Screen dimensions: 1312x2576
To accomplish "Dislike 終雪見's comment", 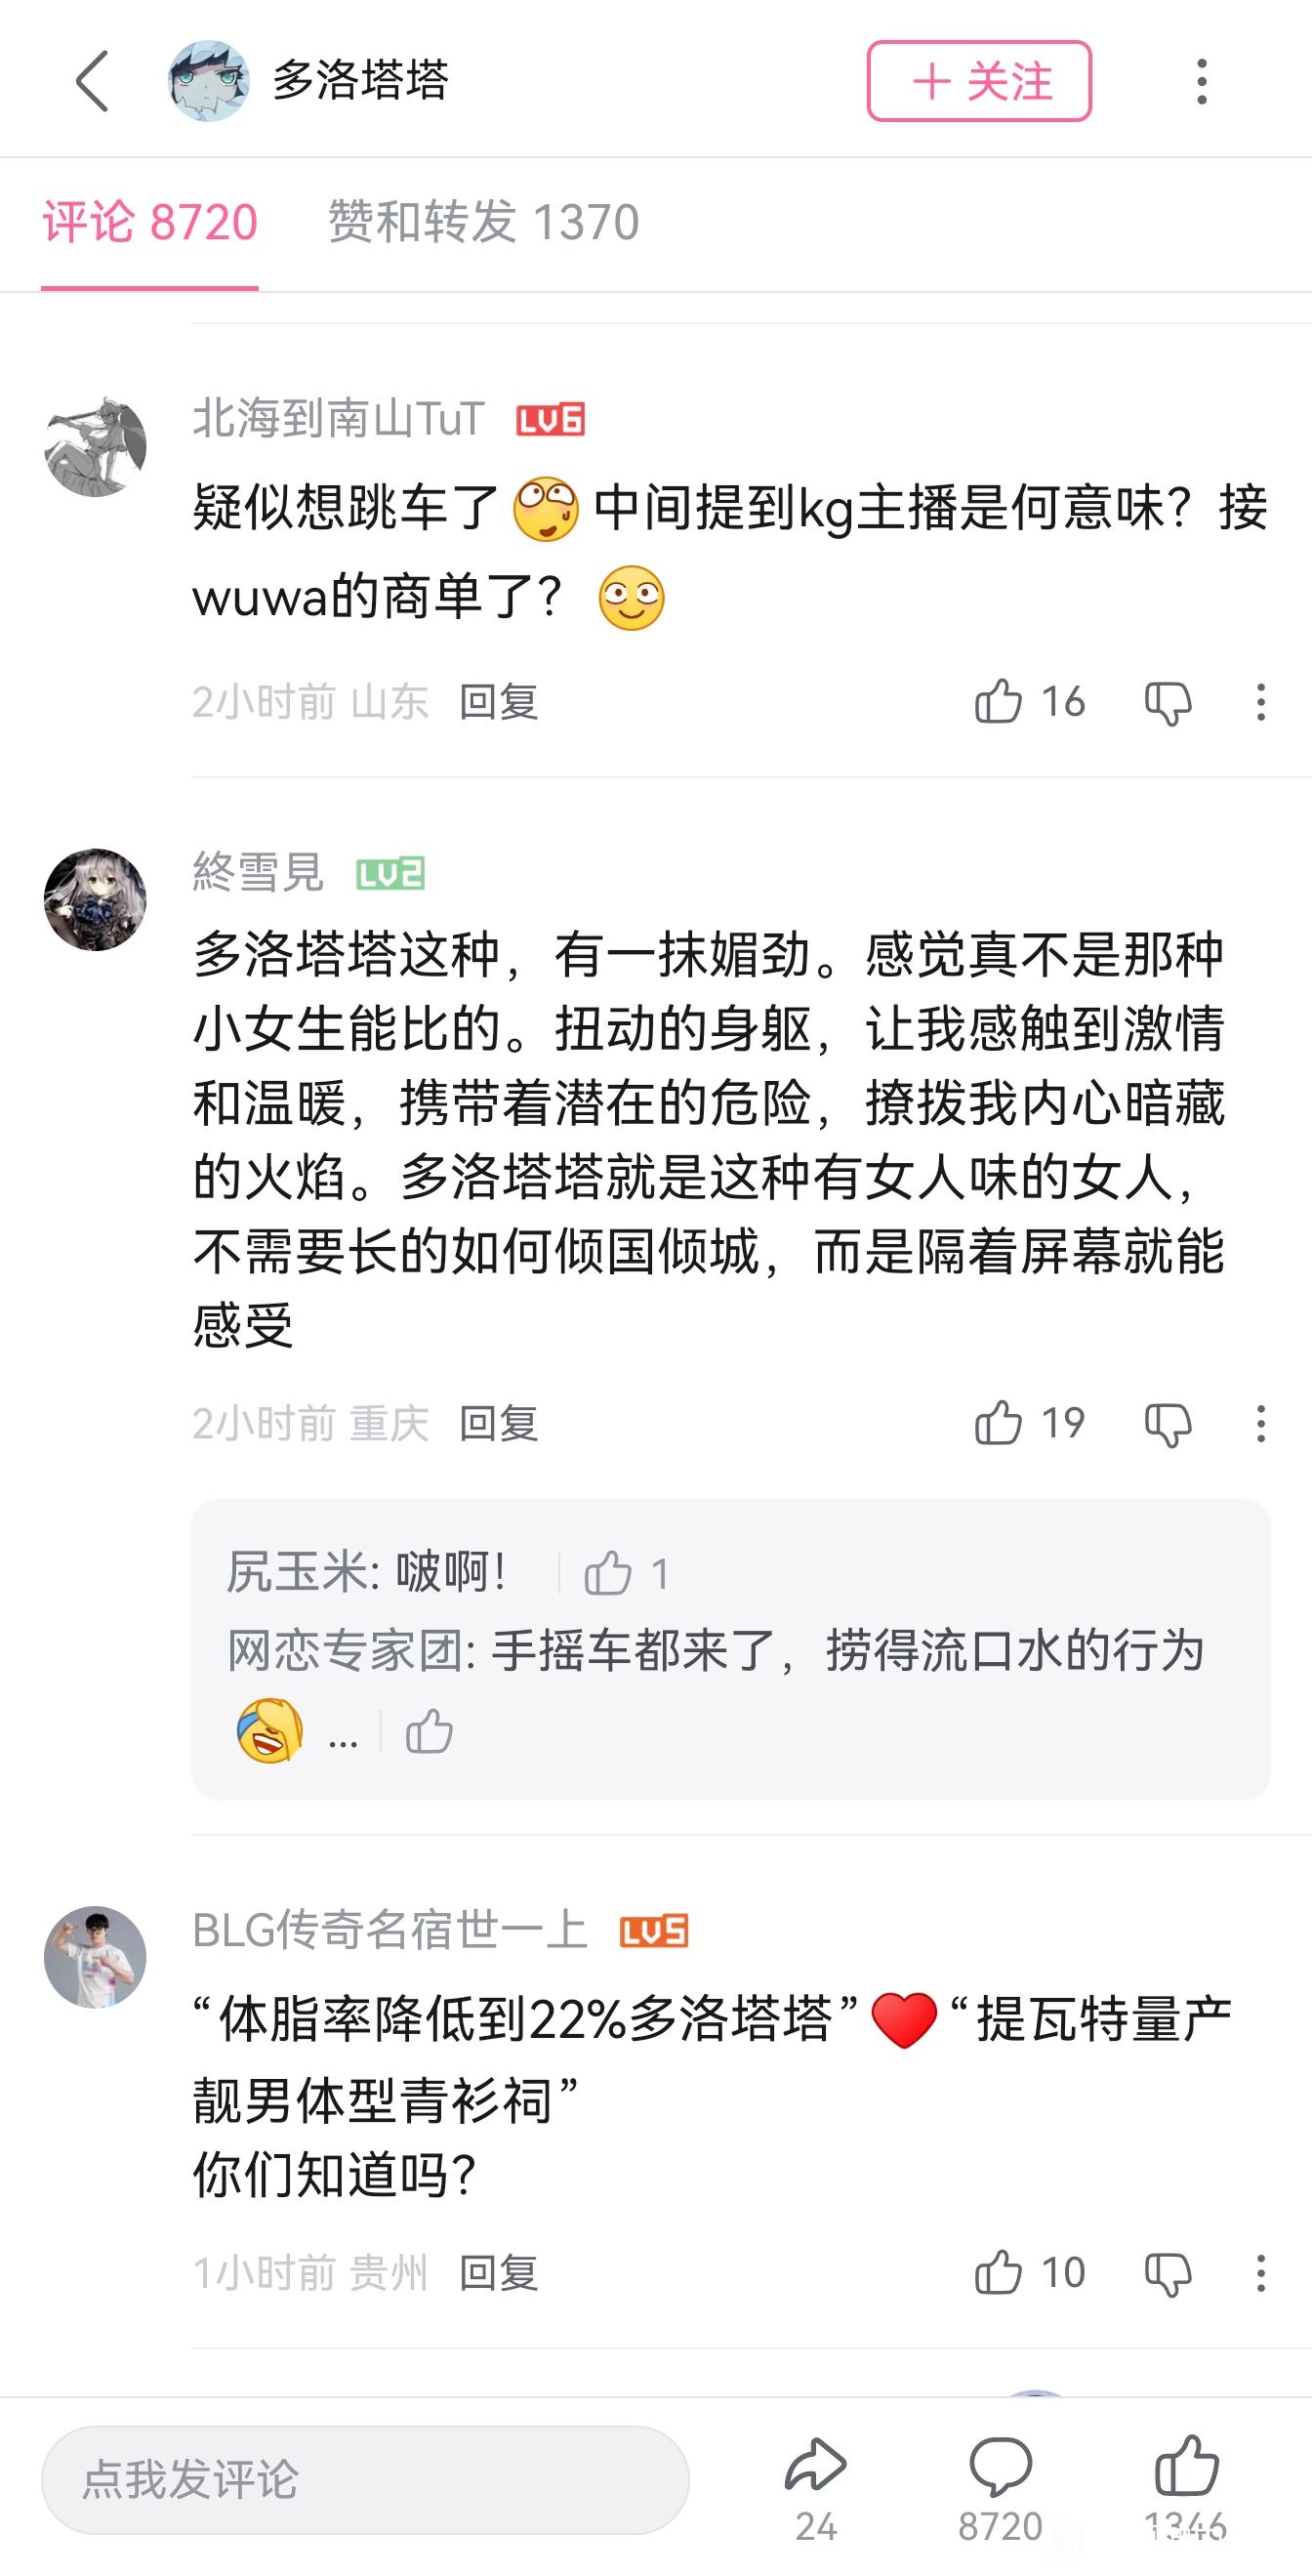I will 1167,1424.
